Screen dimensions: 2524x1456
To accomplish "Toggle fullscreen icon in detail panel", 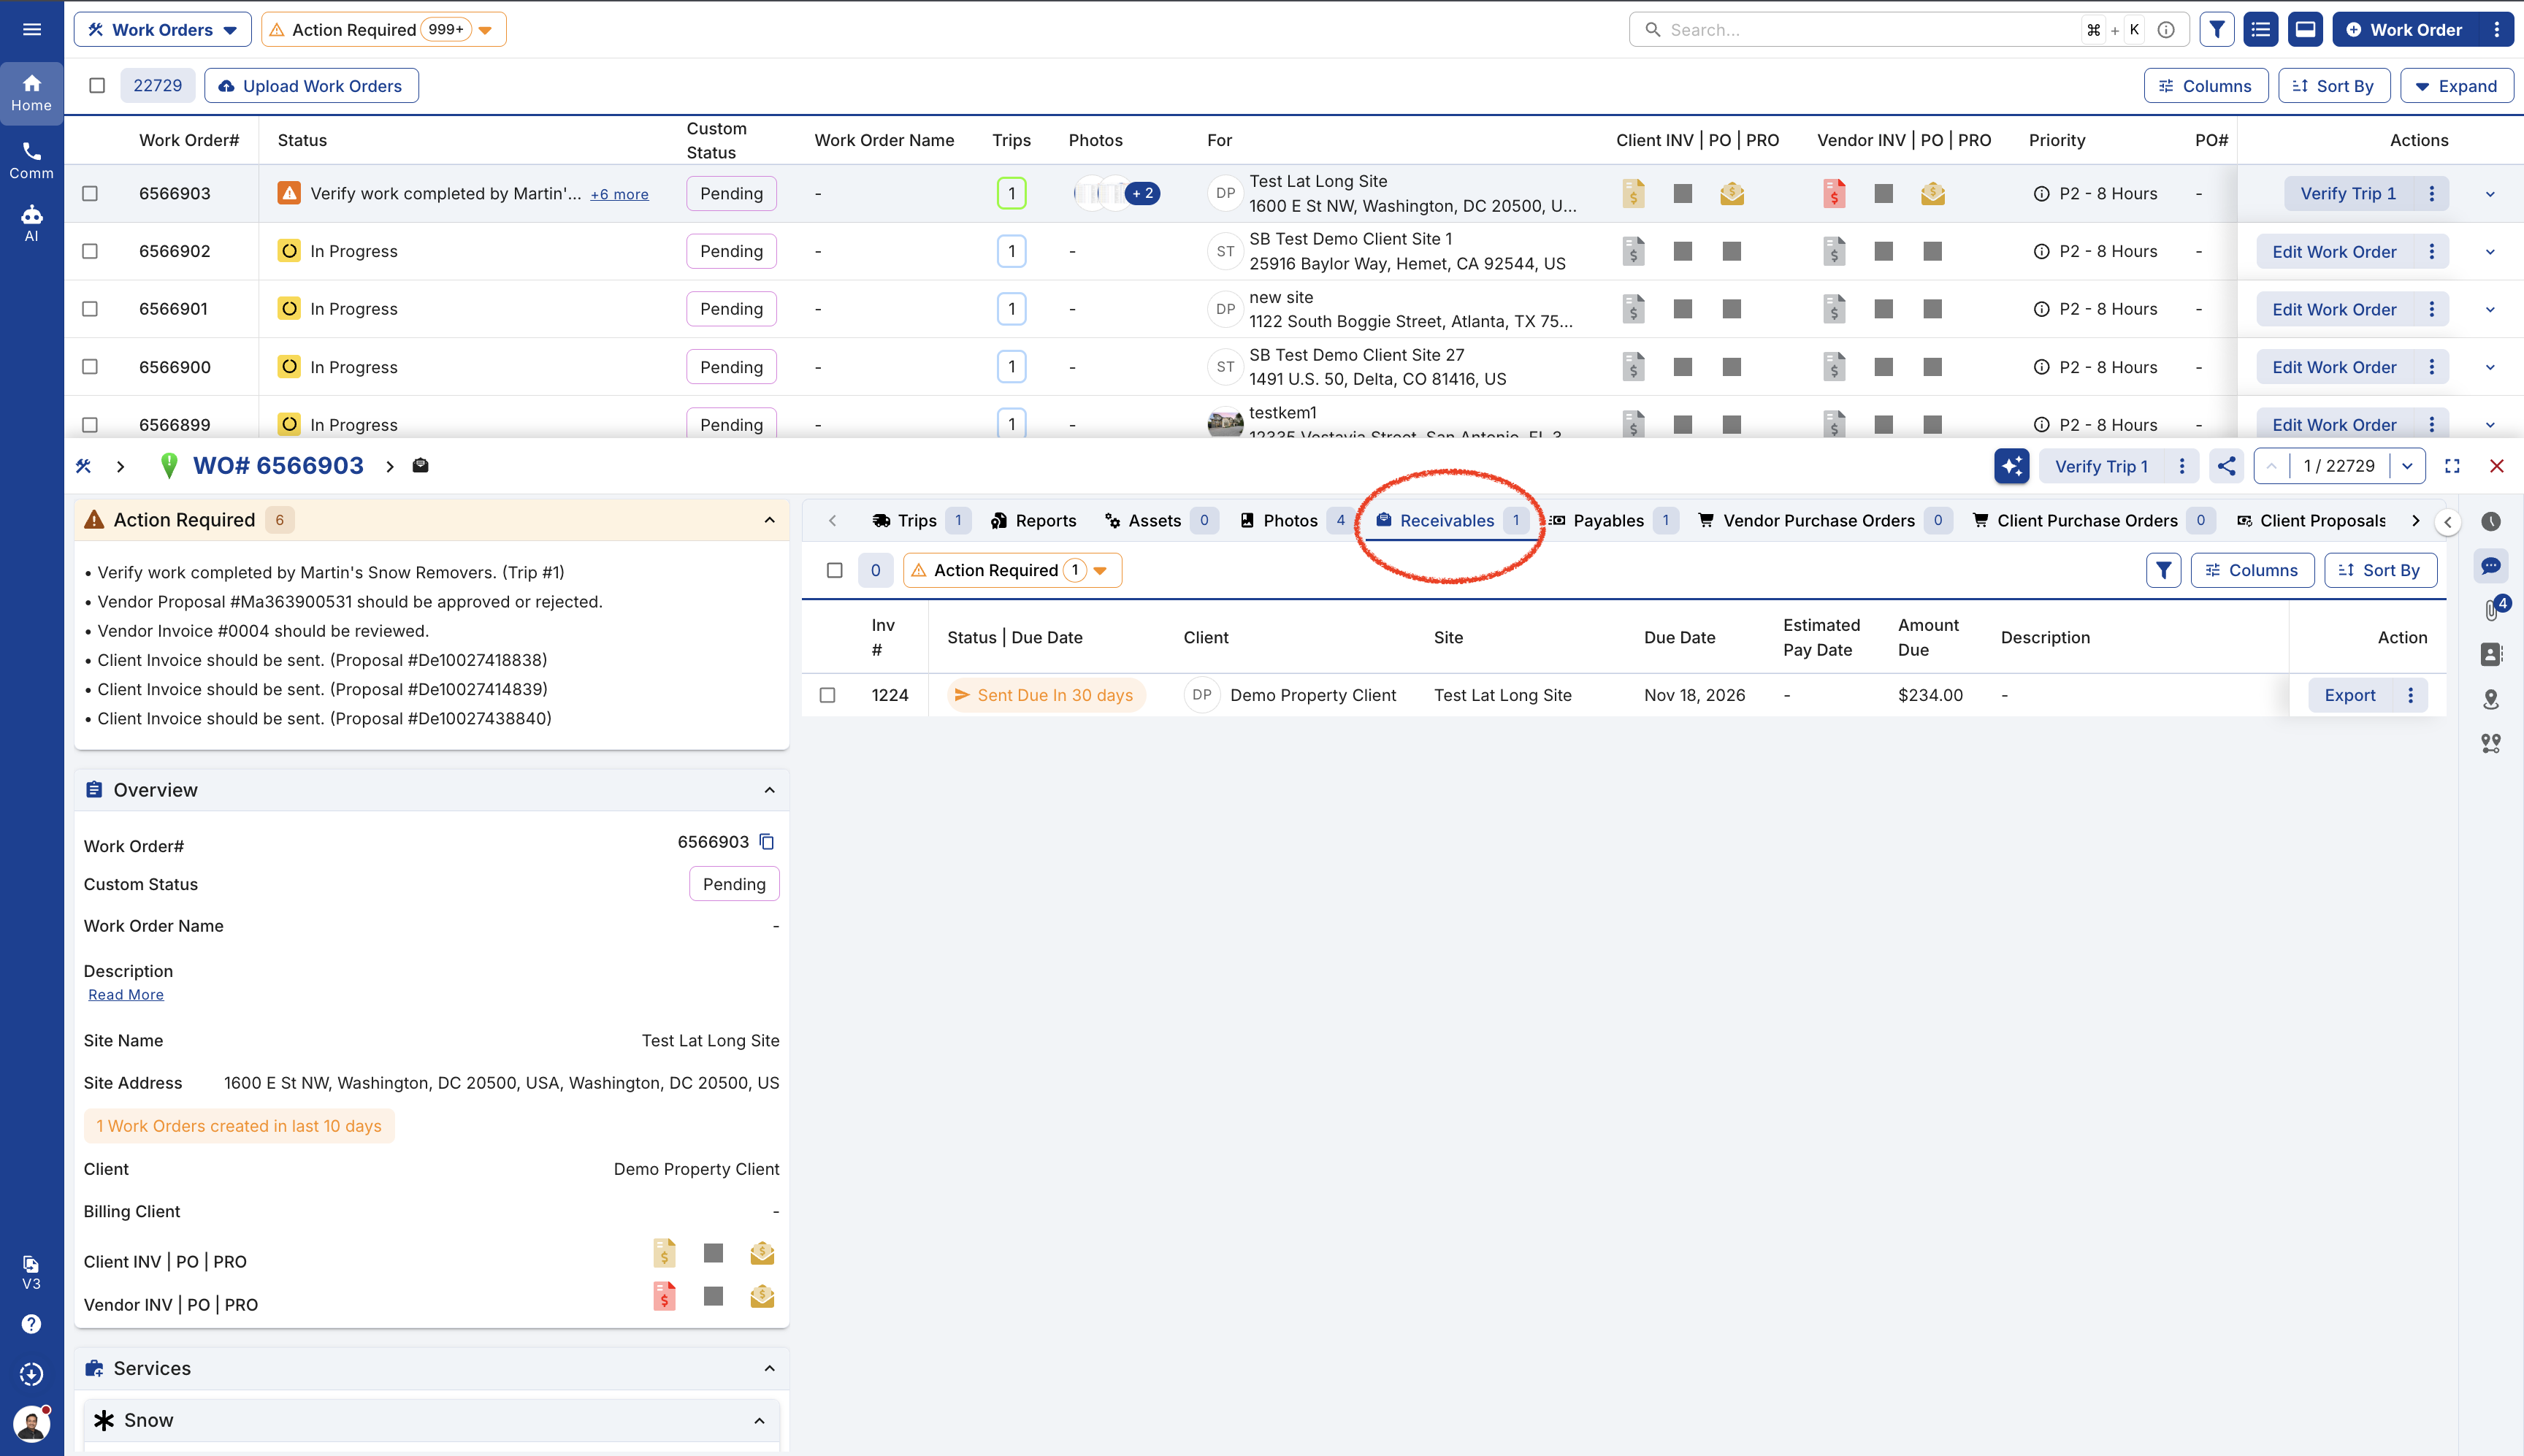I will tap(2452, 466).
